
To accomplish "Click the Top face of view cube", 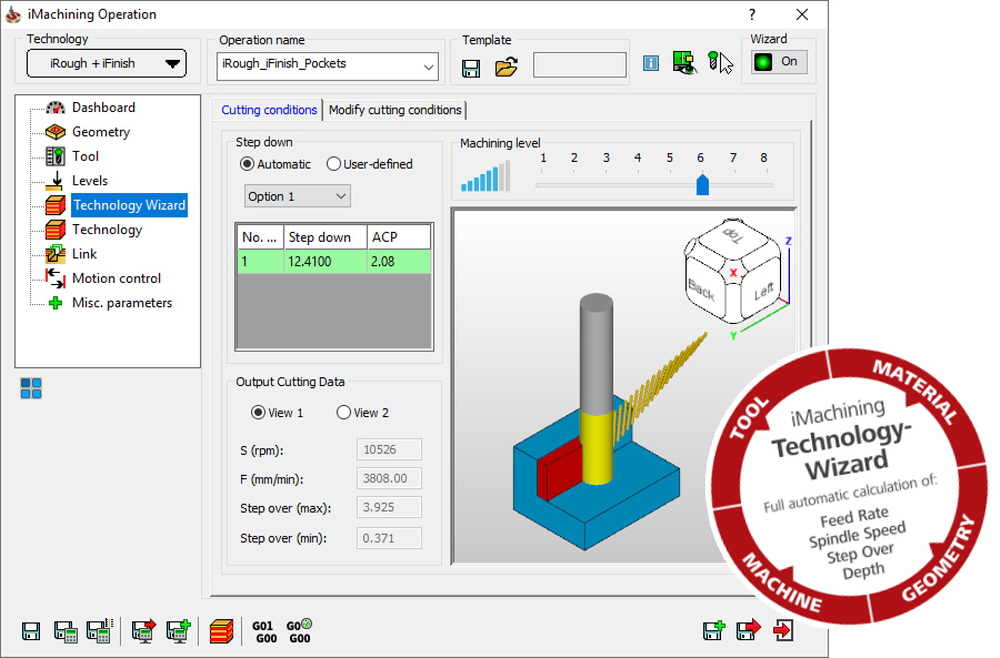I will tap(733, 235).
